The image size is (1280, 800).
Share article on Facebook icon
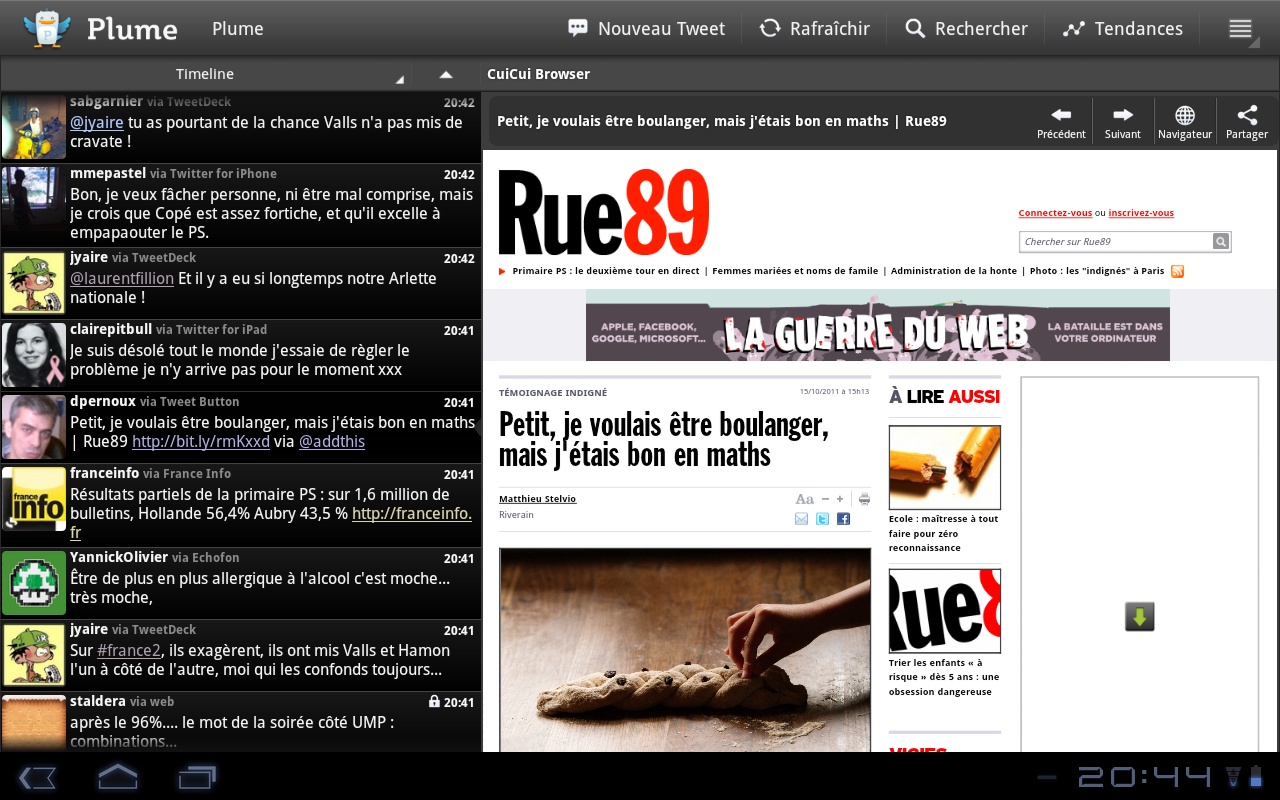(843, 519)
